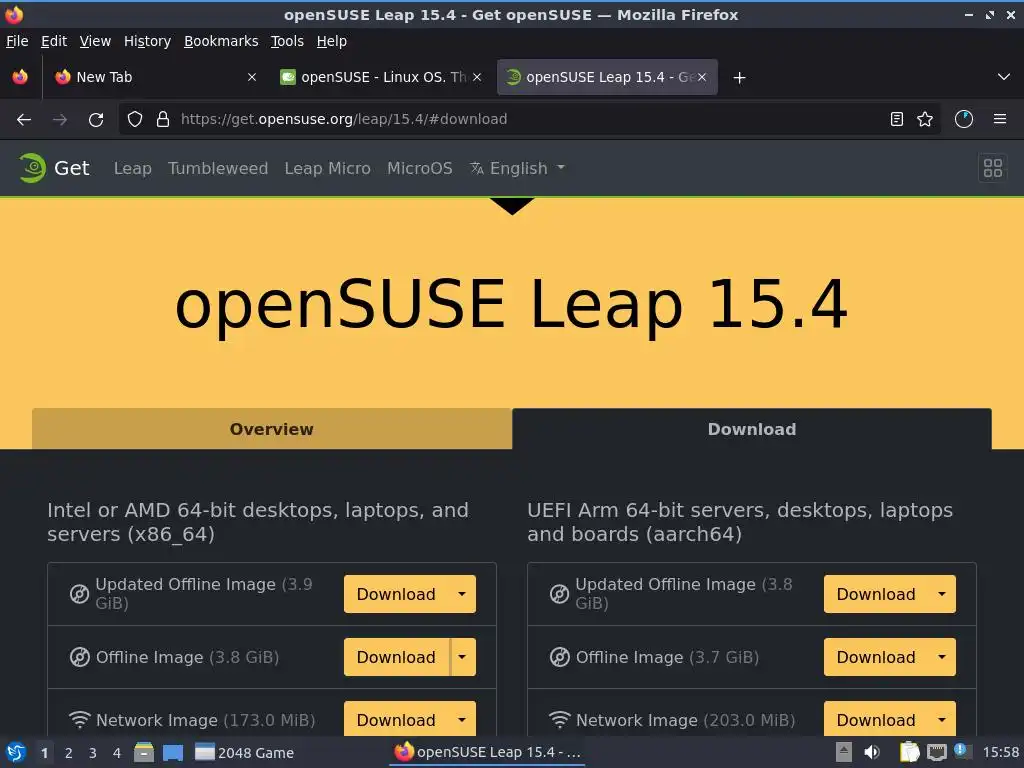This screenshot has height=768, width=1024.
Task: Click disc icon beside aarch64 Offline Image 3.7 GiB
Action: (560, 657)
